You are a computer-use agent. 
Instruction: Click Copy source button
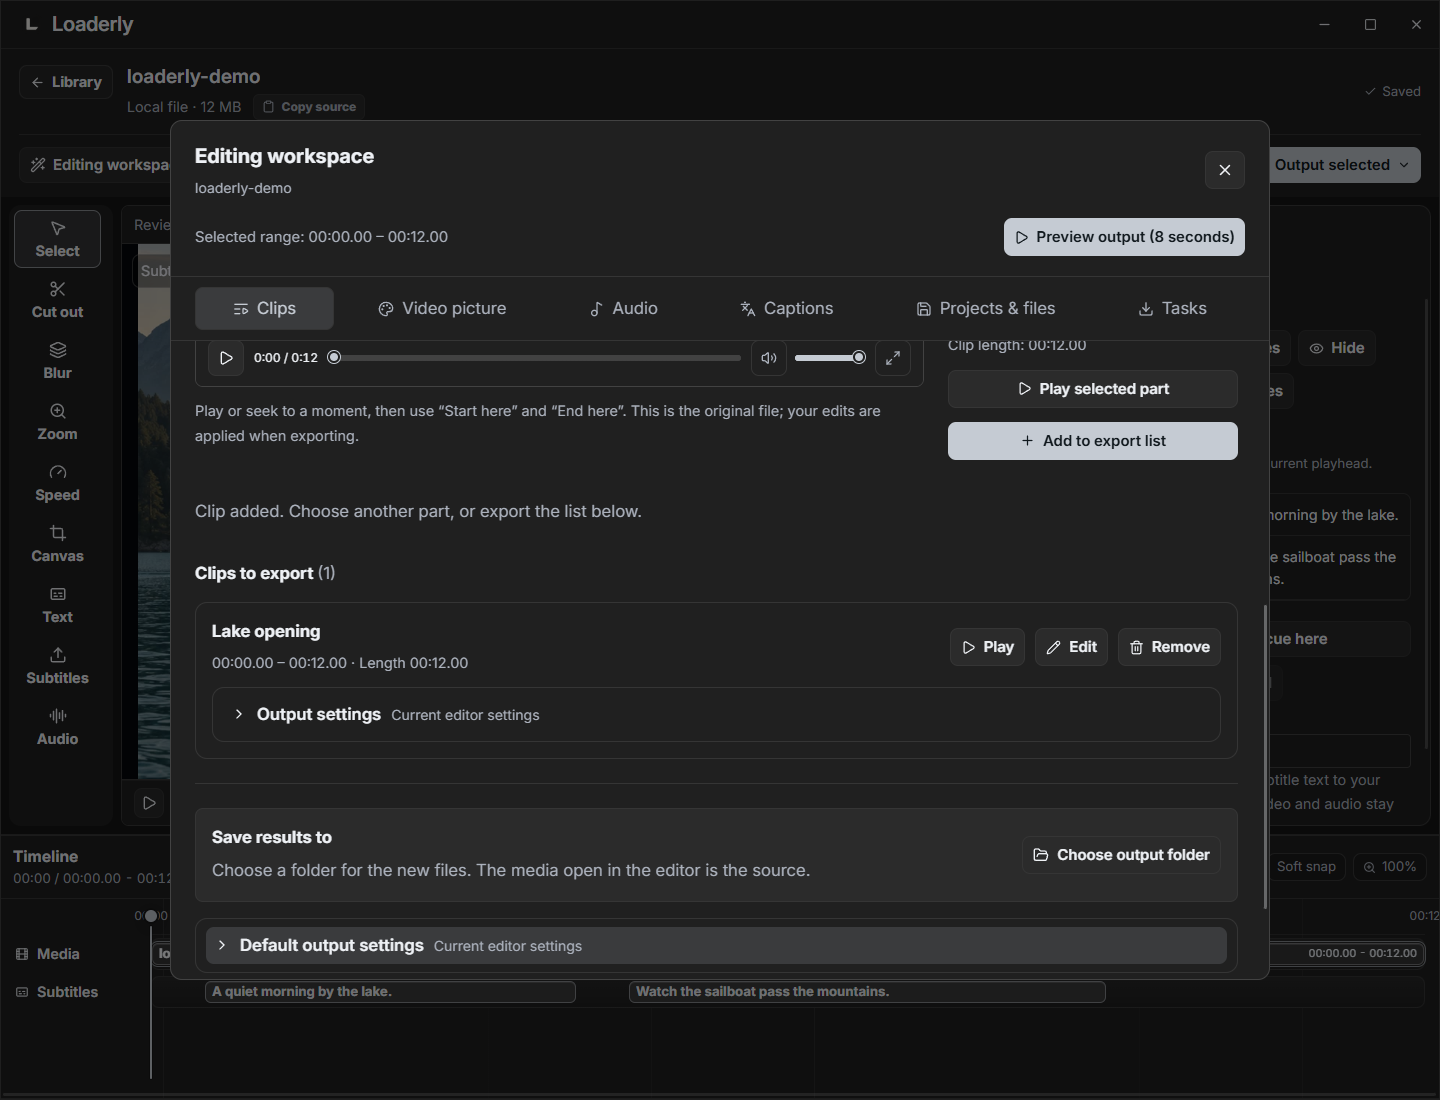(x=309, y=107)
